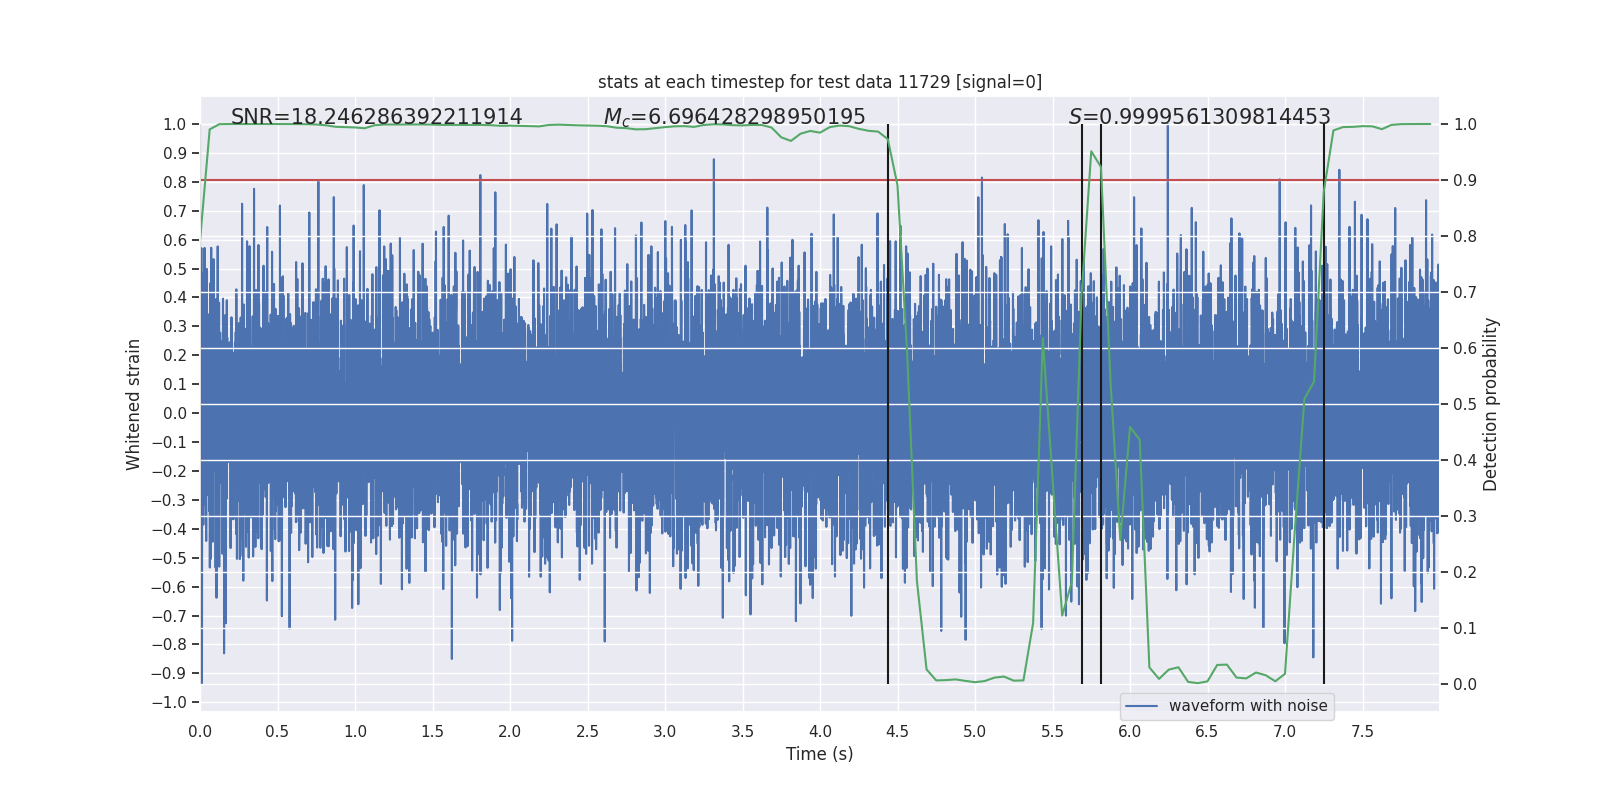Click the 7.5 tick label on the time axis
Image resolution: width=1600 pixels, height=800 pixels.
(x=1362, y=732)
